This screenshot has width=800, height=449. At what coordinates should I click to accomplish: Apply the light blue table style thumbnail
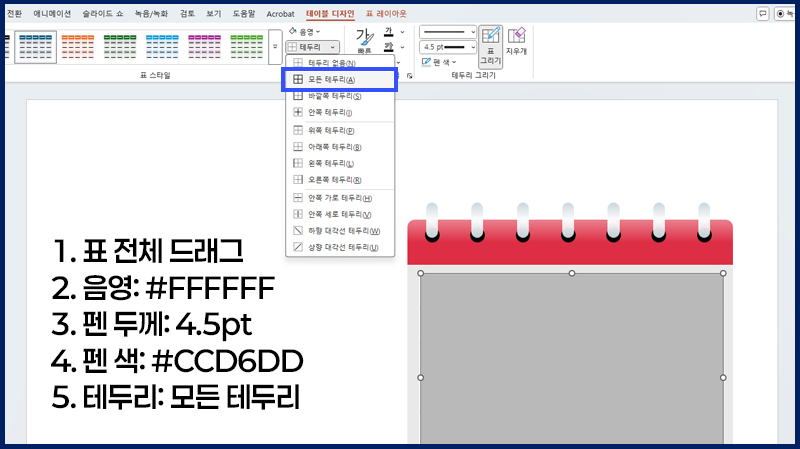coord(162,47)
